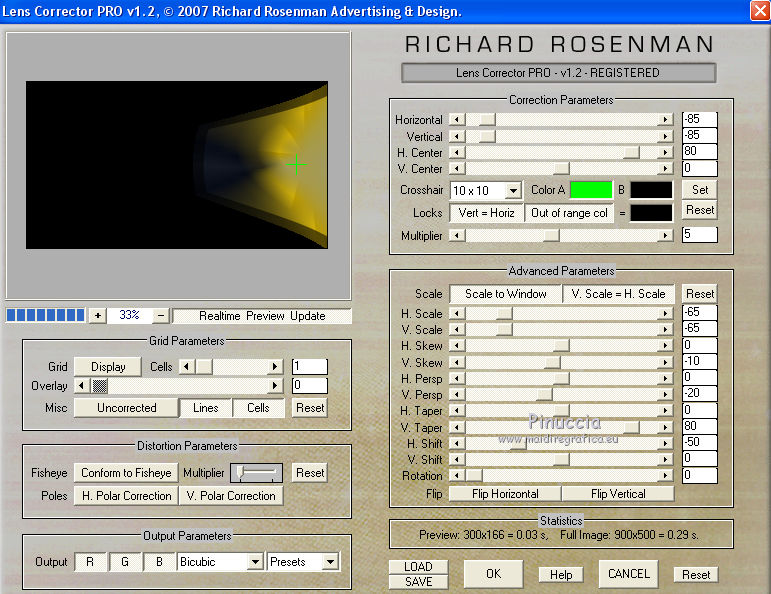Click right arrow of Grid Cells slider
Viewport: 771px width, 594px height.
point(276,367)
